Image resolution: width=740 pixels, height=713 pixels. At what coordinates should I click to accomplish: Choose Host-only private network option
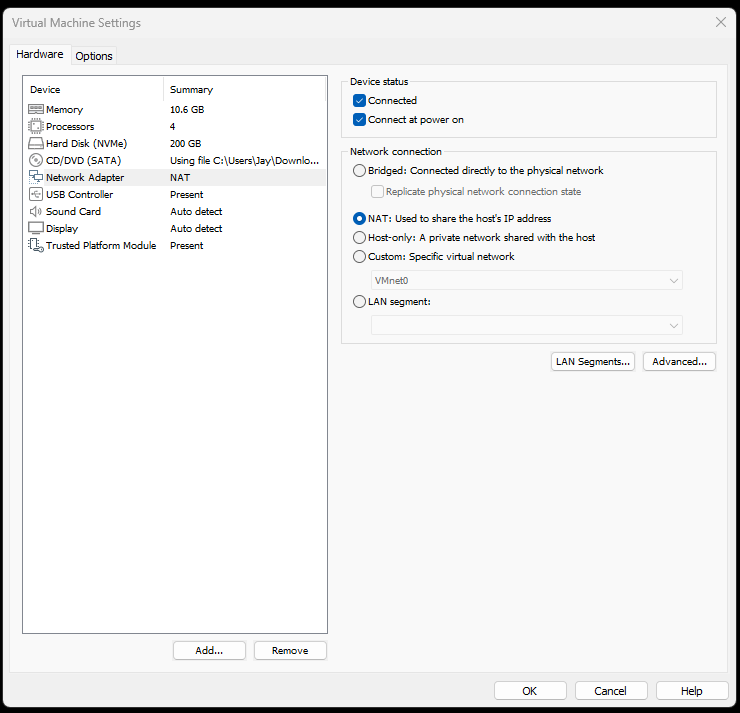click(360, 238)
